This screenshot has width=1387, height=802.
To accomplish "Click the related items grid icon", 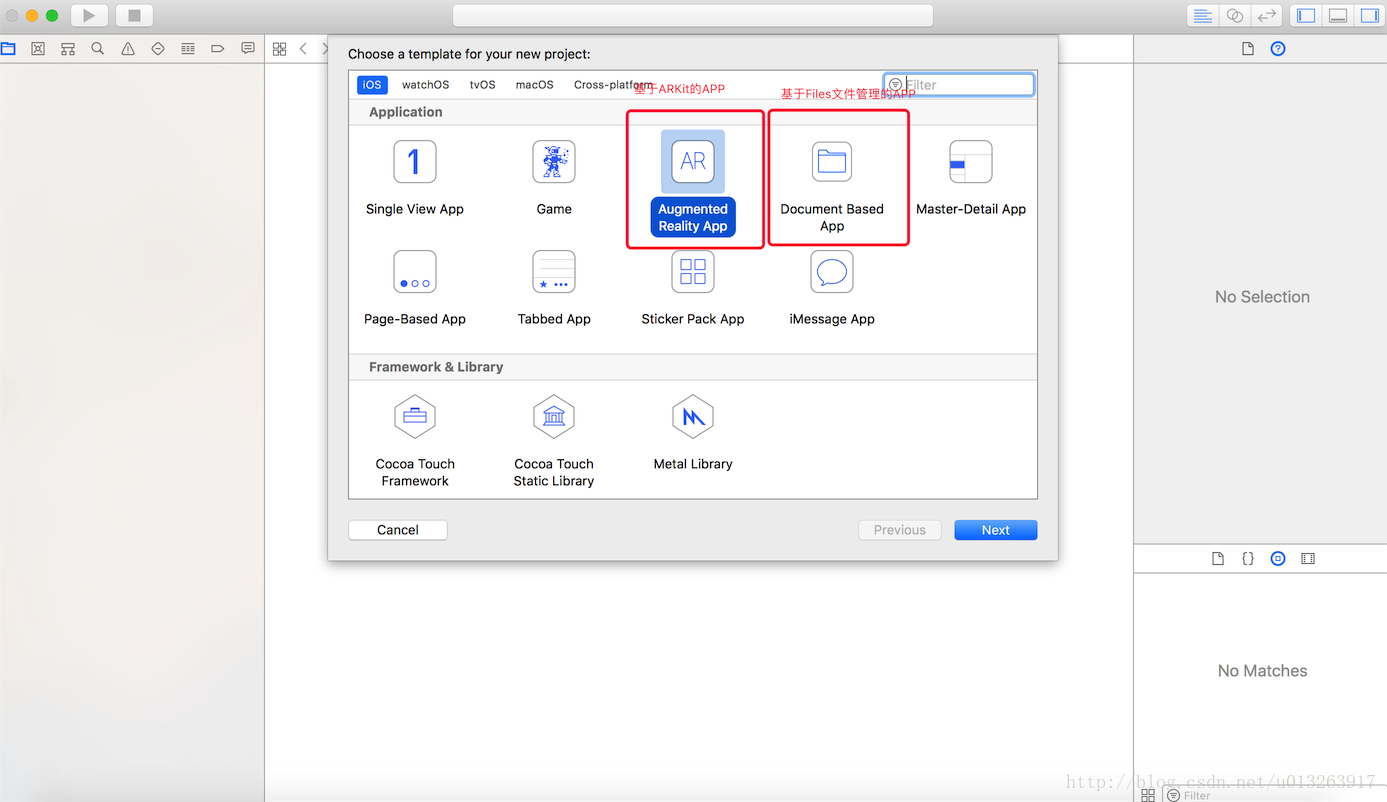I will [280, 48].
